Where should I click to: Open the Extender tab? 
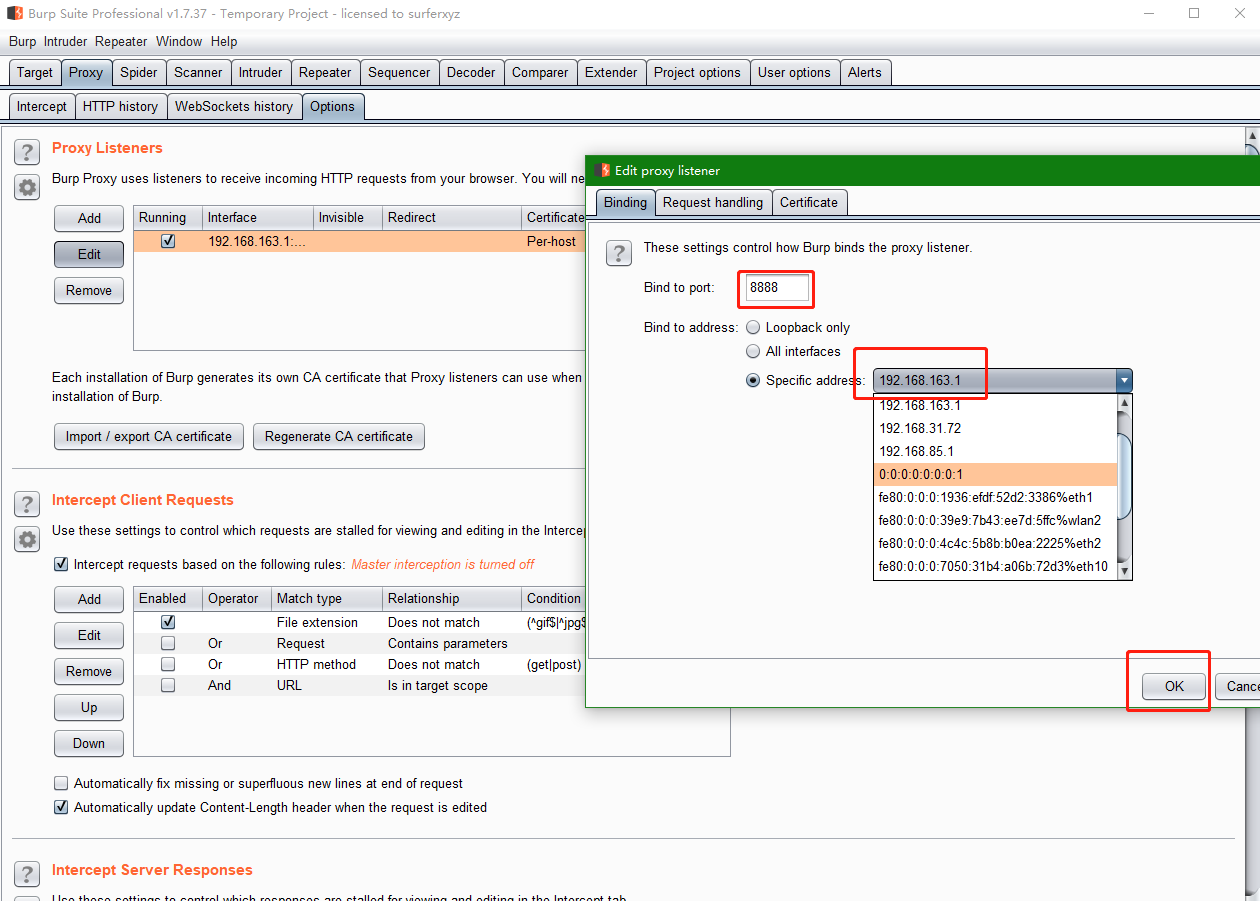611,72
